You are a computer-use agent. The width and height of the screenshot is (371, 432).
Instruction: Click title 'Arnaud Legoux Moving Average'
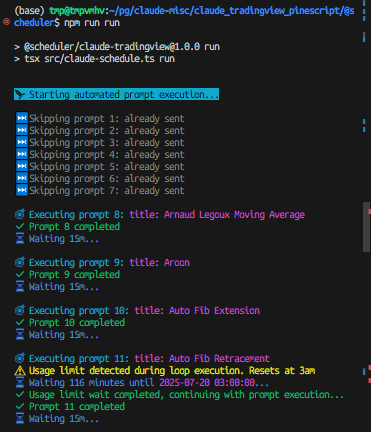tap(234, 214)
